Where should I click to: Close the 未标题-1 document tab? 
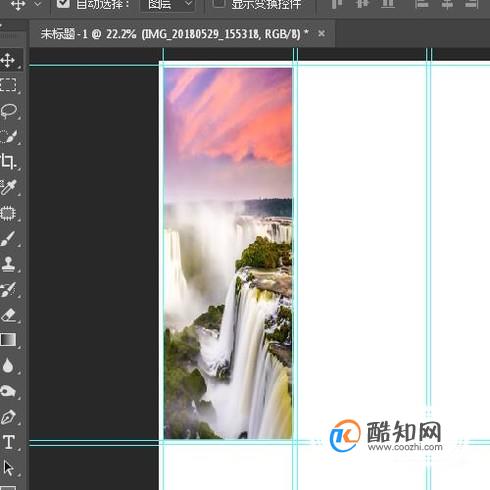tap(321, 34)
